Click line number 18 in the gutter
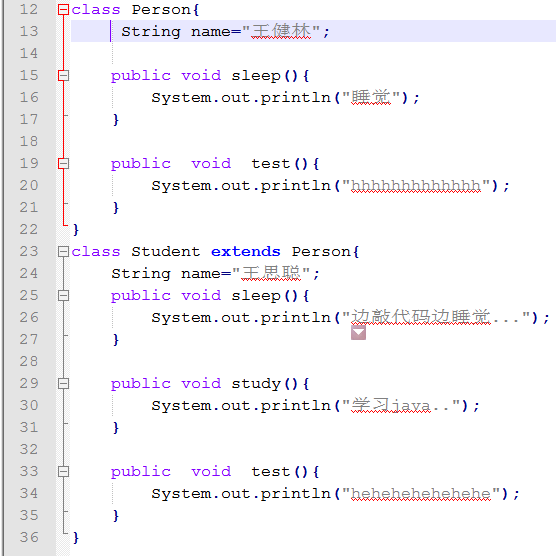 coord(29,141)
